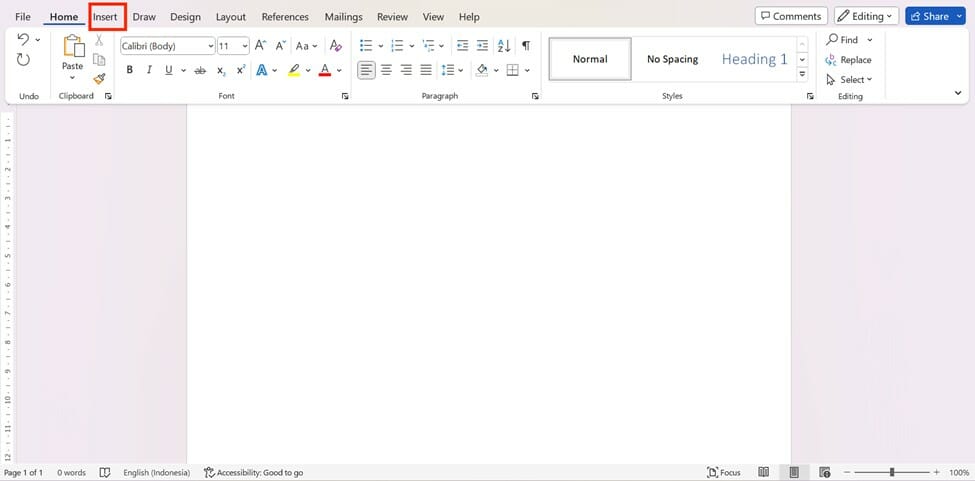Apply the Heading 1 style
The image size is (975, 481).
click(x=754, y=59)
